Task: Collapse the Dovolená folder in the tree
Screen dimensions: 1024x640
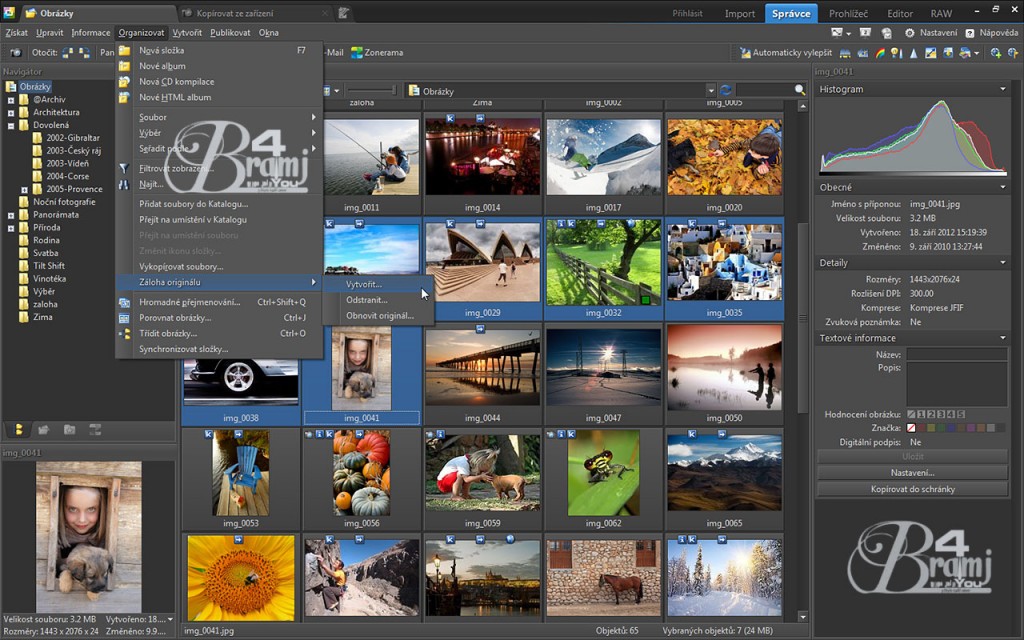Action: pyautogui.click(x=11, y=125)
